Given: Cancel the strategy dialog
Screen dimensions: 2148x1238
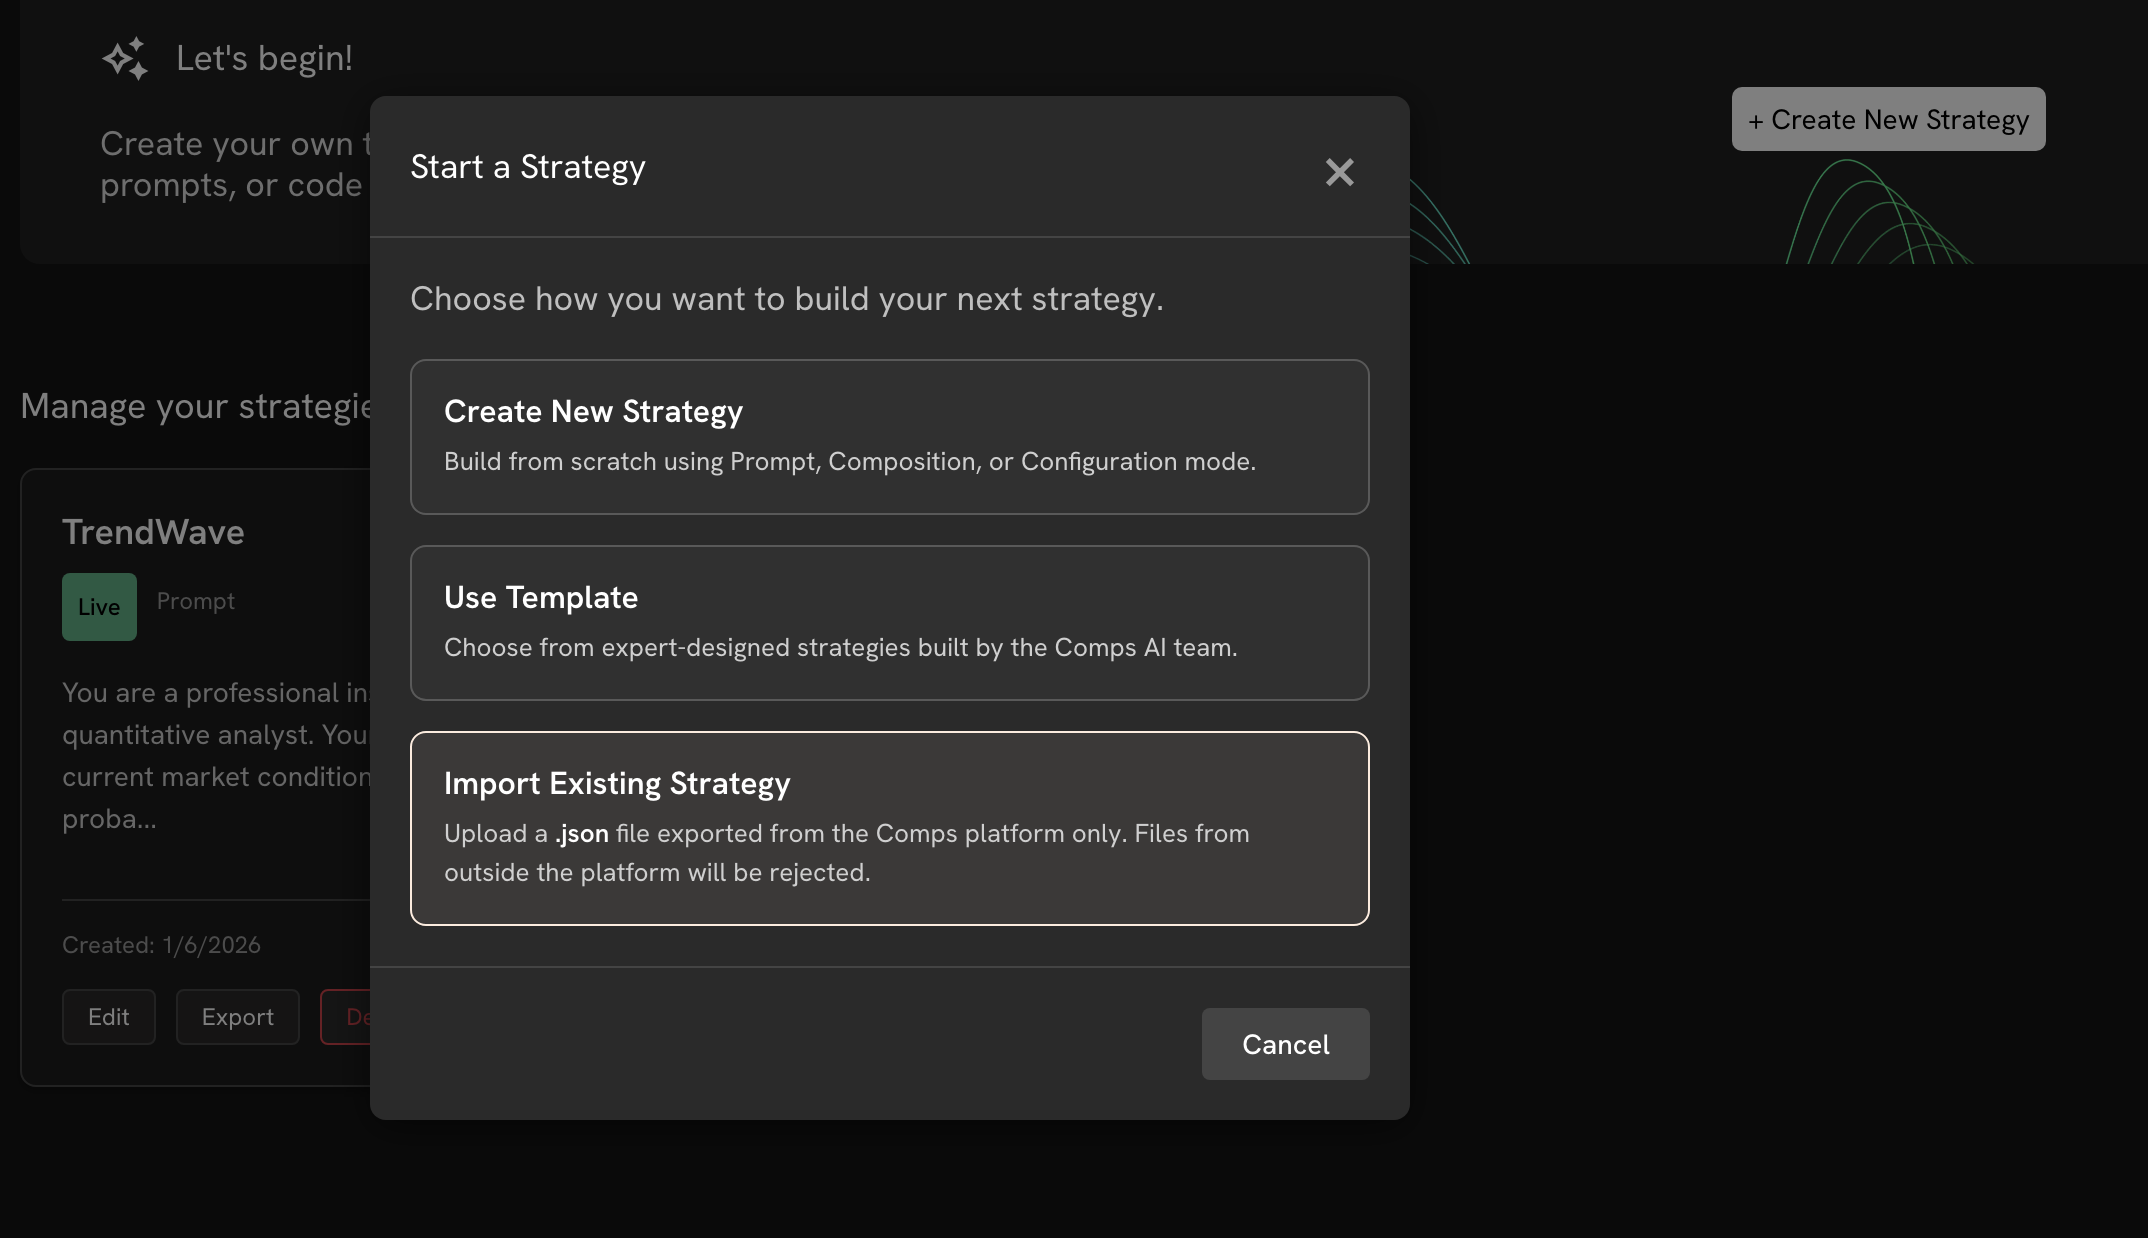Looking at the screenshot, I should pyautogui.click(x=1285, y=1044).
